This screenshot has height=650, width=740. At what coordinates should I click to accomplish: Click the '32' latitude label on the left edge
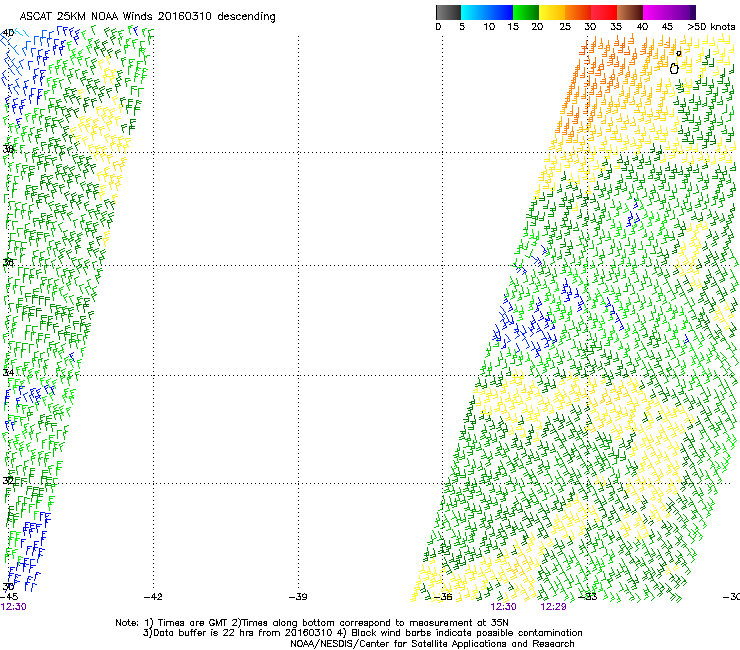[8, 481]
